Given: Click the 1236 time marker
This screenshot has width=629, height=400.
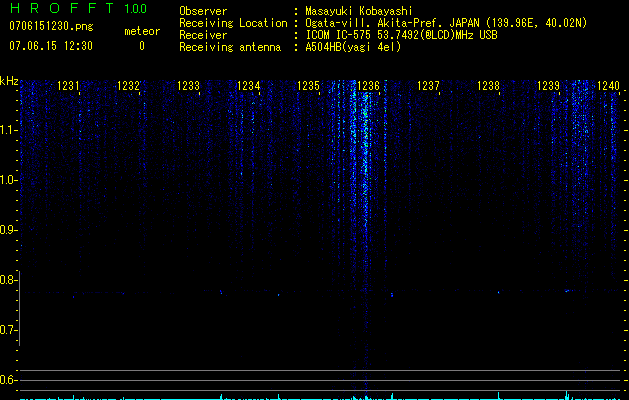Looking at the screenshot, I should point(368,86).
